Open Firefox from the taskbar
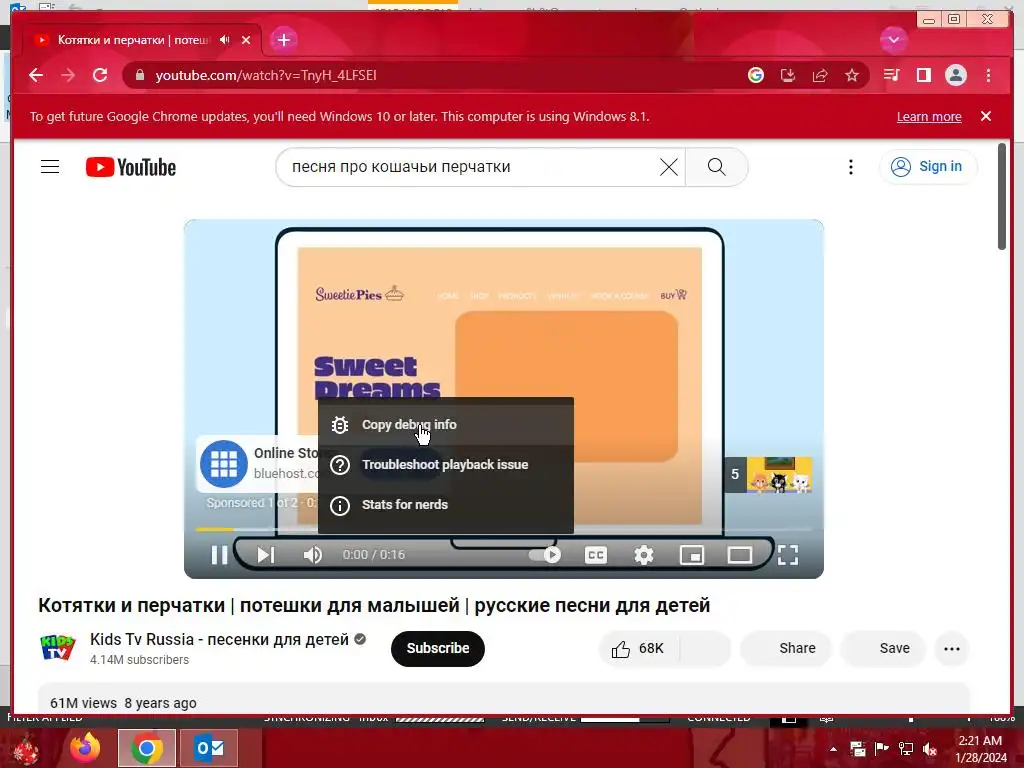This screenshot has height=768, width=1024. pyautogui.click(x=86, y=748)
